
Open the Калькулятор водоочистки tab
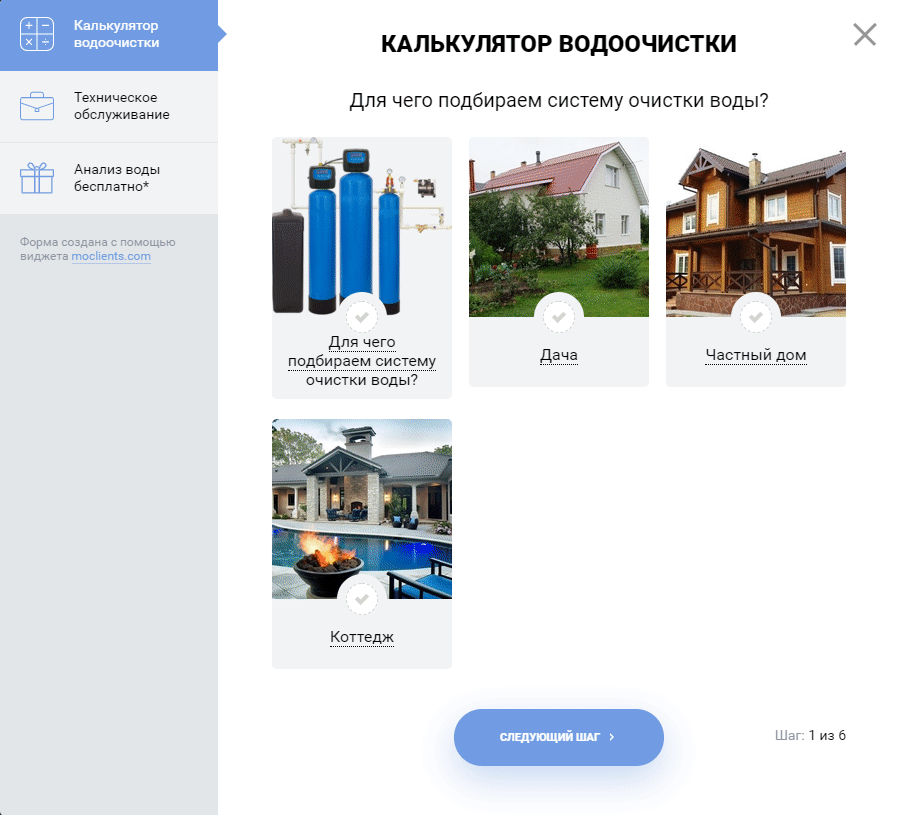pyautogui.click(x=116, y=34)
